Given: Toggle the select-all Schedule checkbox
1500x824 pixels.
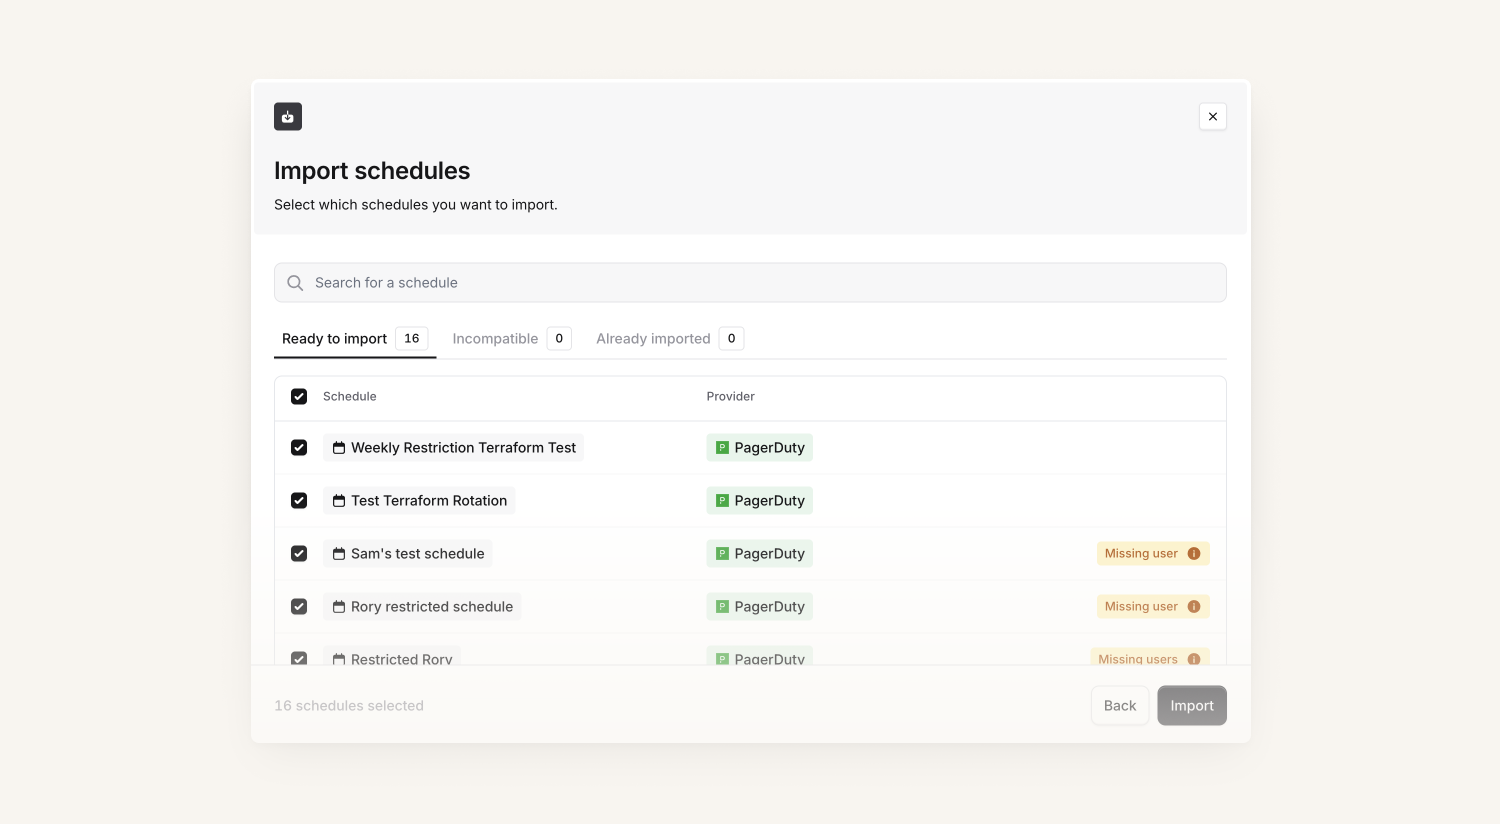Looking at the screenshot, I should coord(299,397).
